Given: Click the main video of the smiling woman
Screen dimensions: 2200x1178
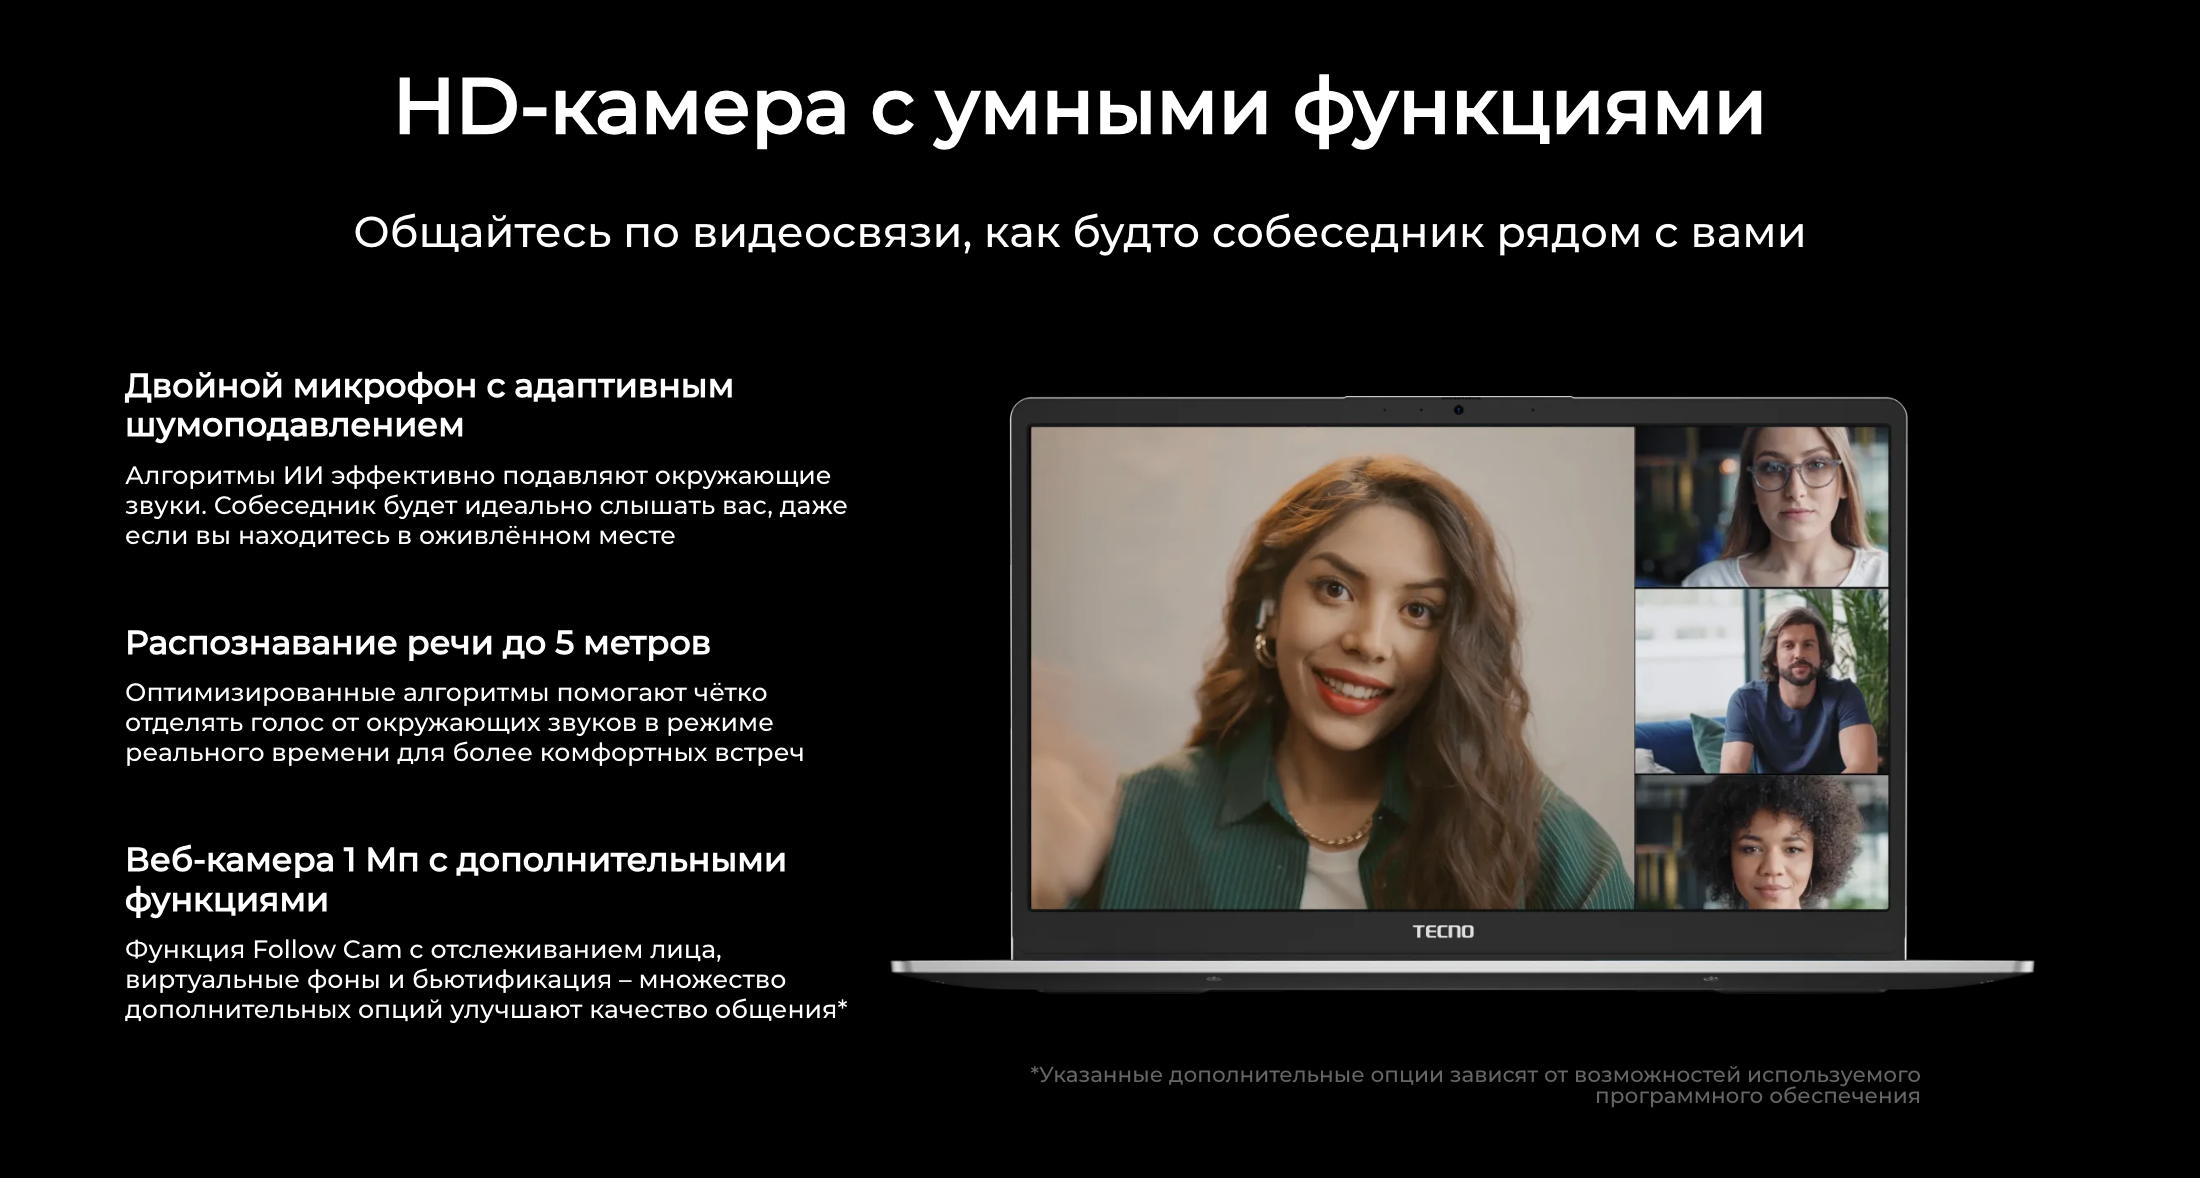Looking at the screenshot, I should click(1332, 668).
